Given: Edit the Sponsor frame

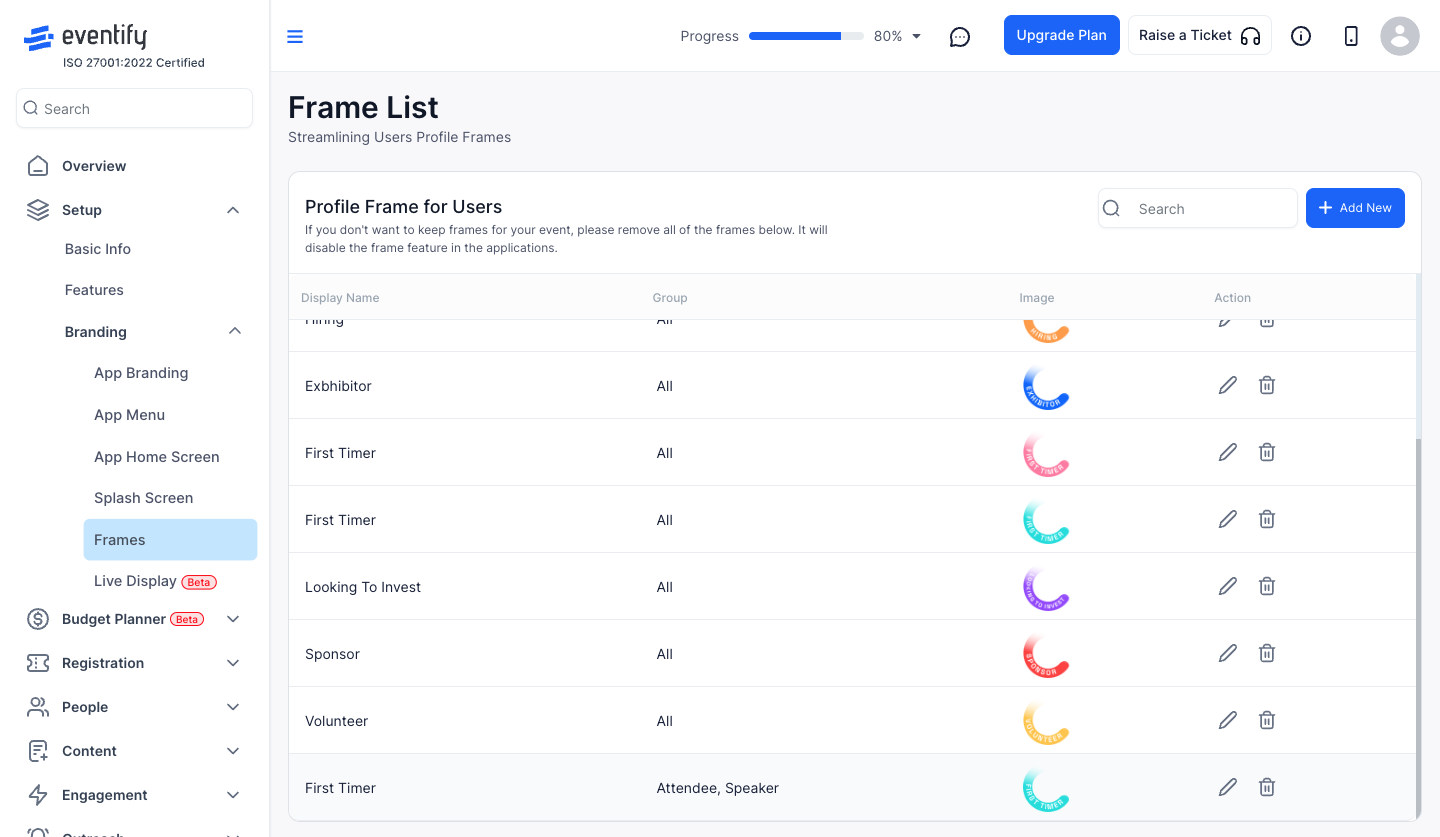Looking at the screenshot, I should pyautogui.click(x=1228, y=653).
